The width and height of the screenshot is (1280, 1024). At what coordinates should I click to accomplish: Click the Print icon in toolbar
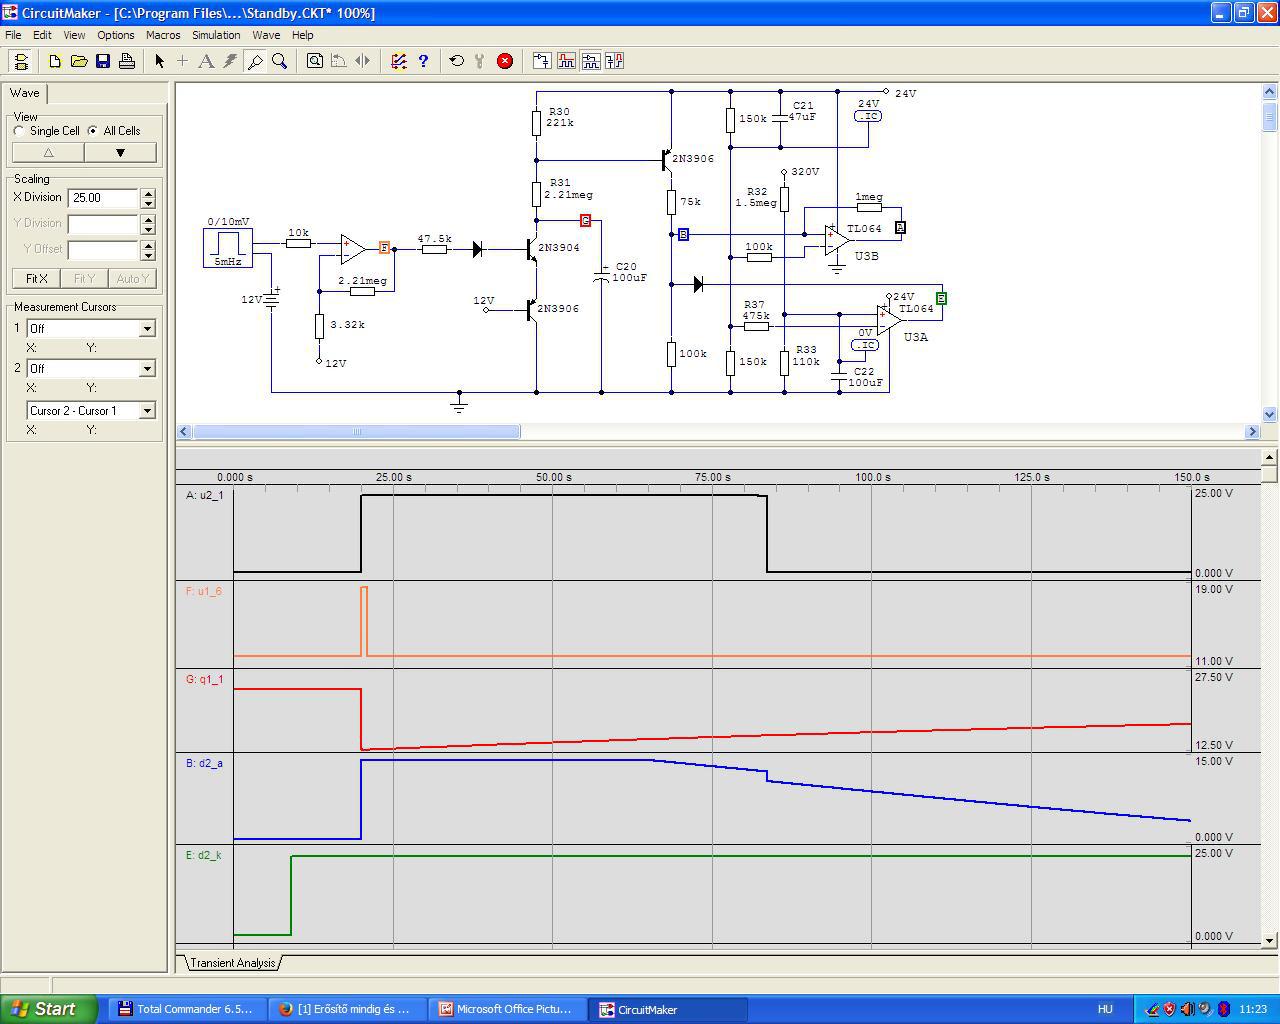[x=127, y=61]
